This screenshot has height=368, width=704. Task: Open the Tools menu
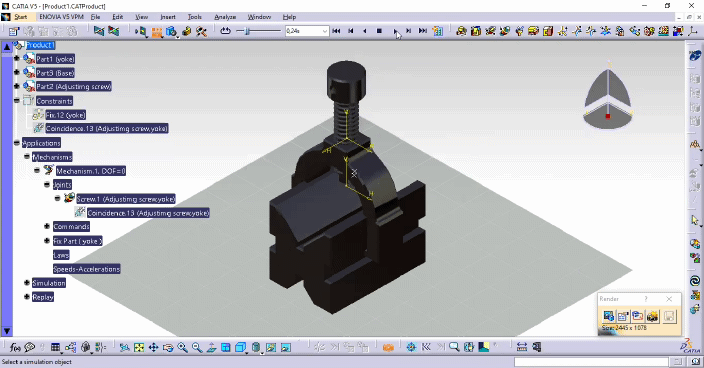point(194,17)
